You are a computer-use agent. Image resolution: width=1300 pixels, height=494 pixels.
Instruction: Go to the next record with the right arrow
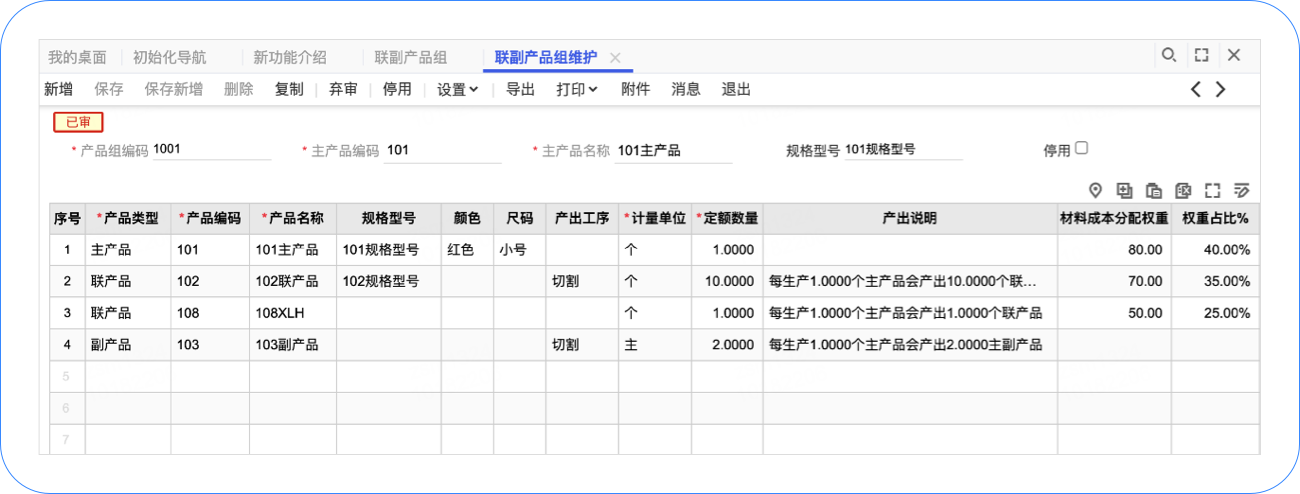[1220, 89]
